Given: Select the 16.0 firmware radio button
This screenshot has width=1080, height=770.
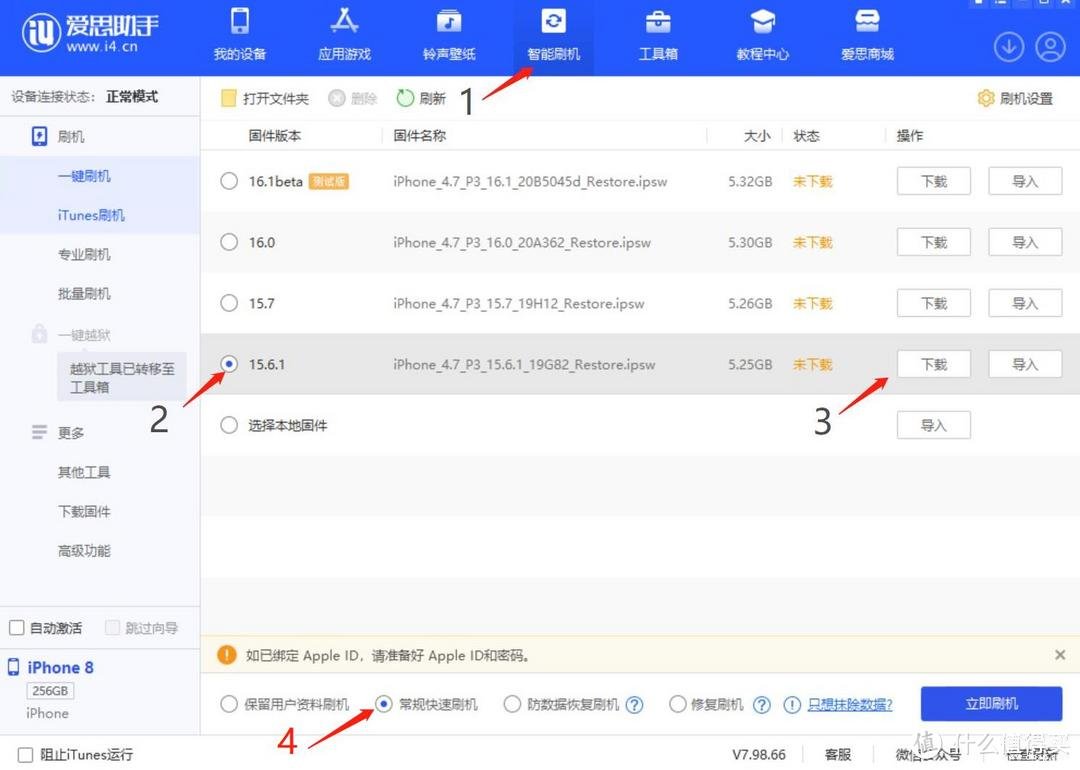Looking at the screenshot, I should [x=229, y=242].
